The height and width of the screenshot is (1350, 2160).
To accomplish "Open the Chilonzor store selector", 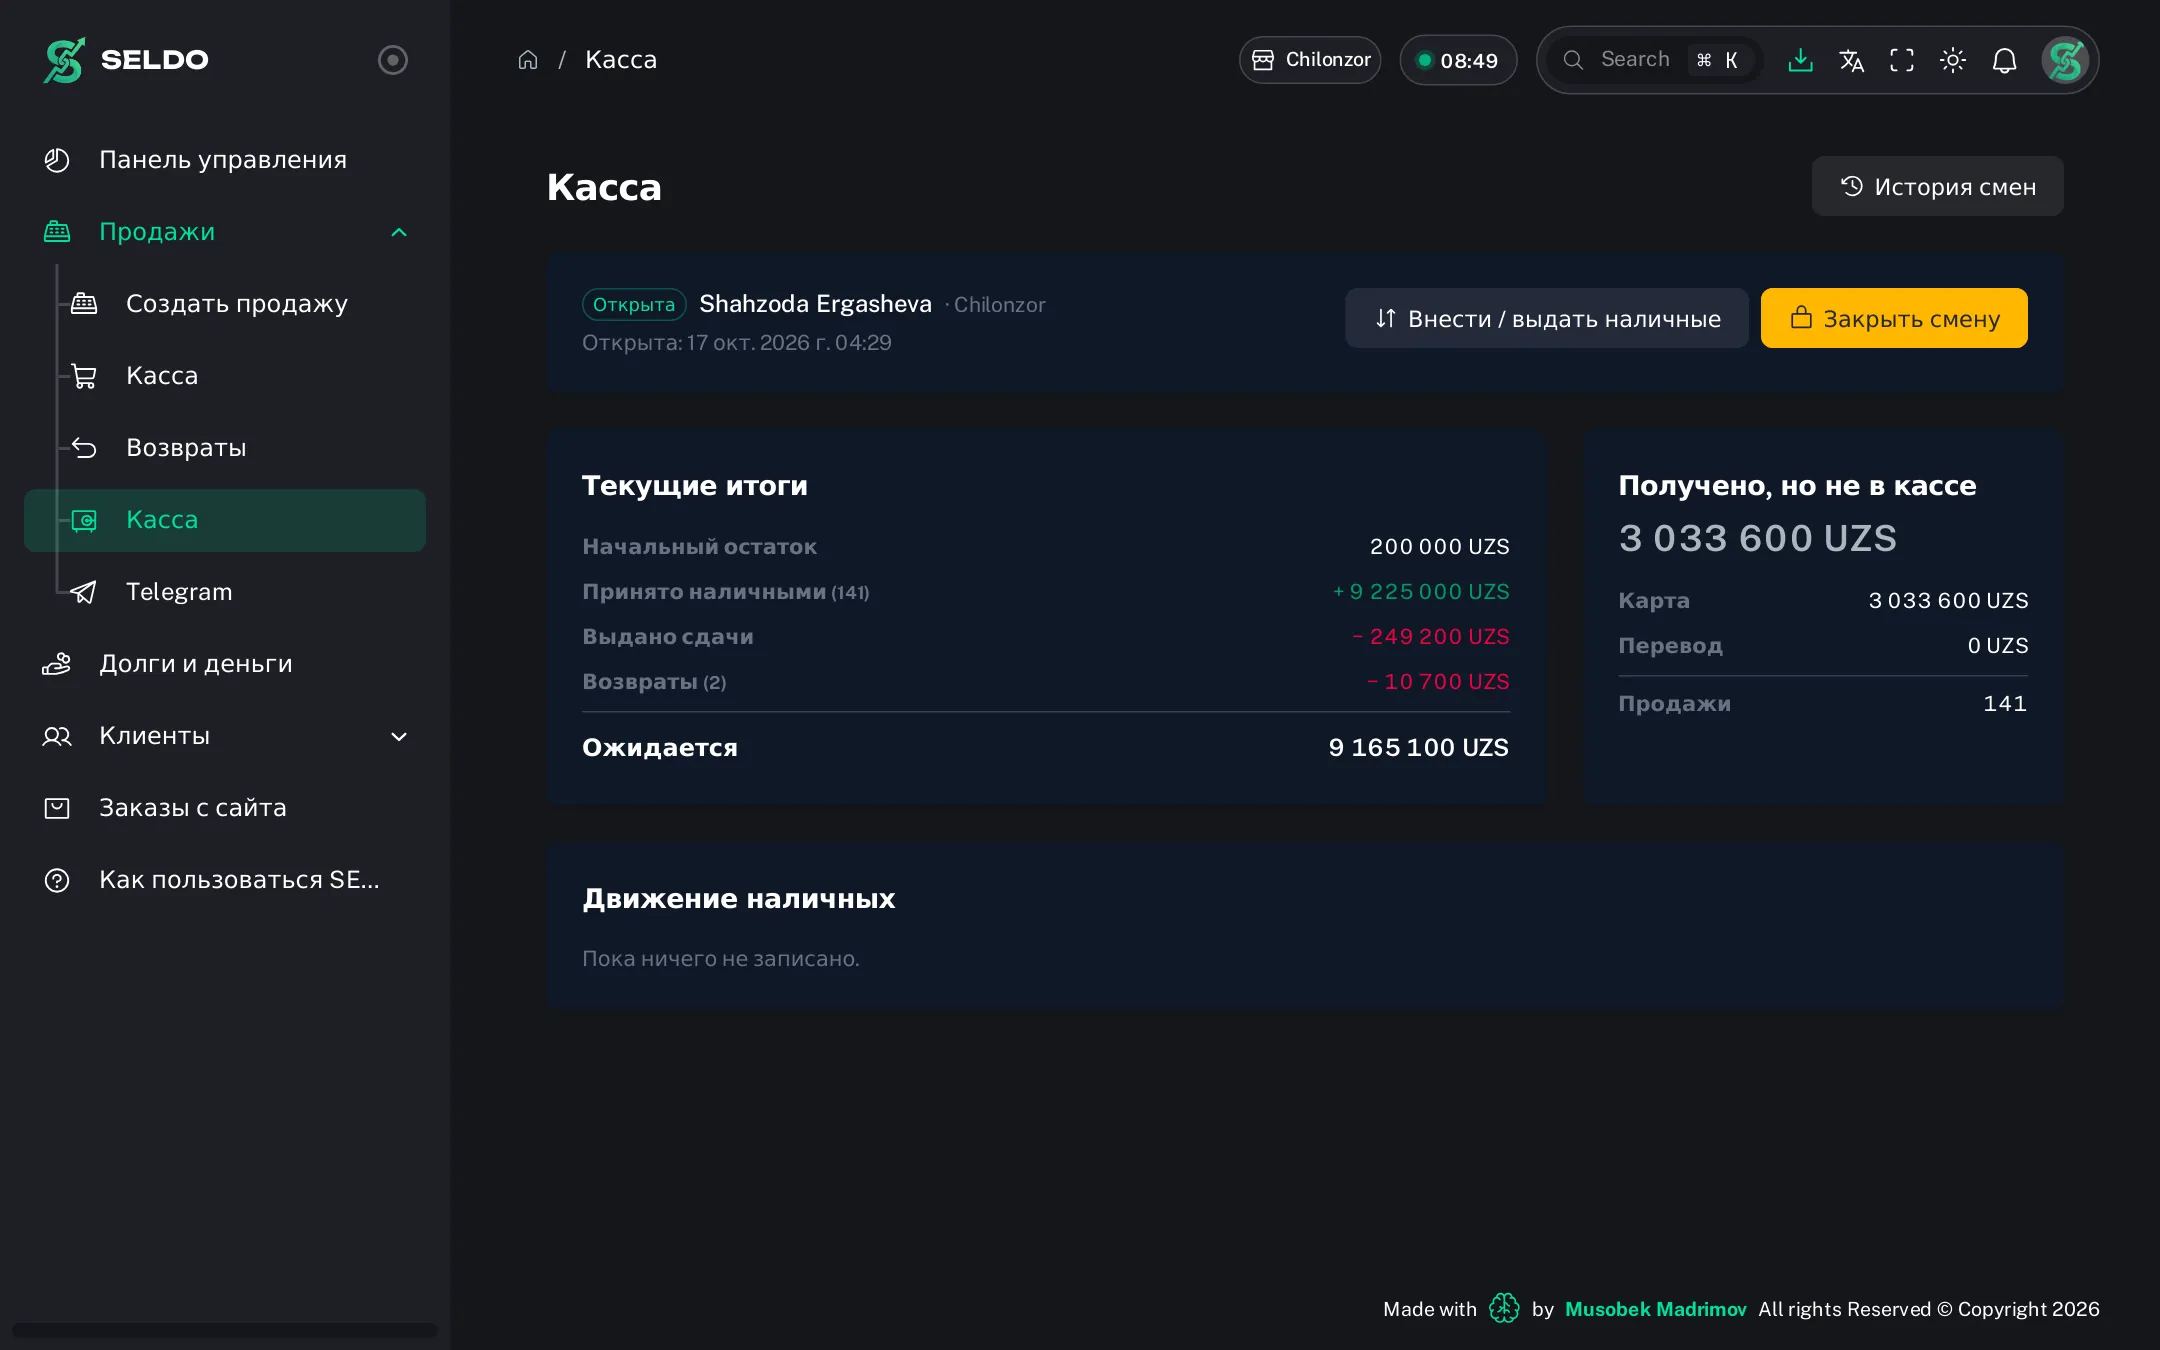I will 1310,60.
